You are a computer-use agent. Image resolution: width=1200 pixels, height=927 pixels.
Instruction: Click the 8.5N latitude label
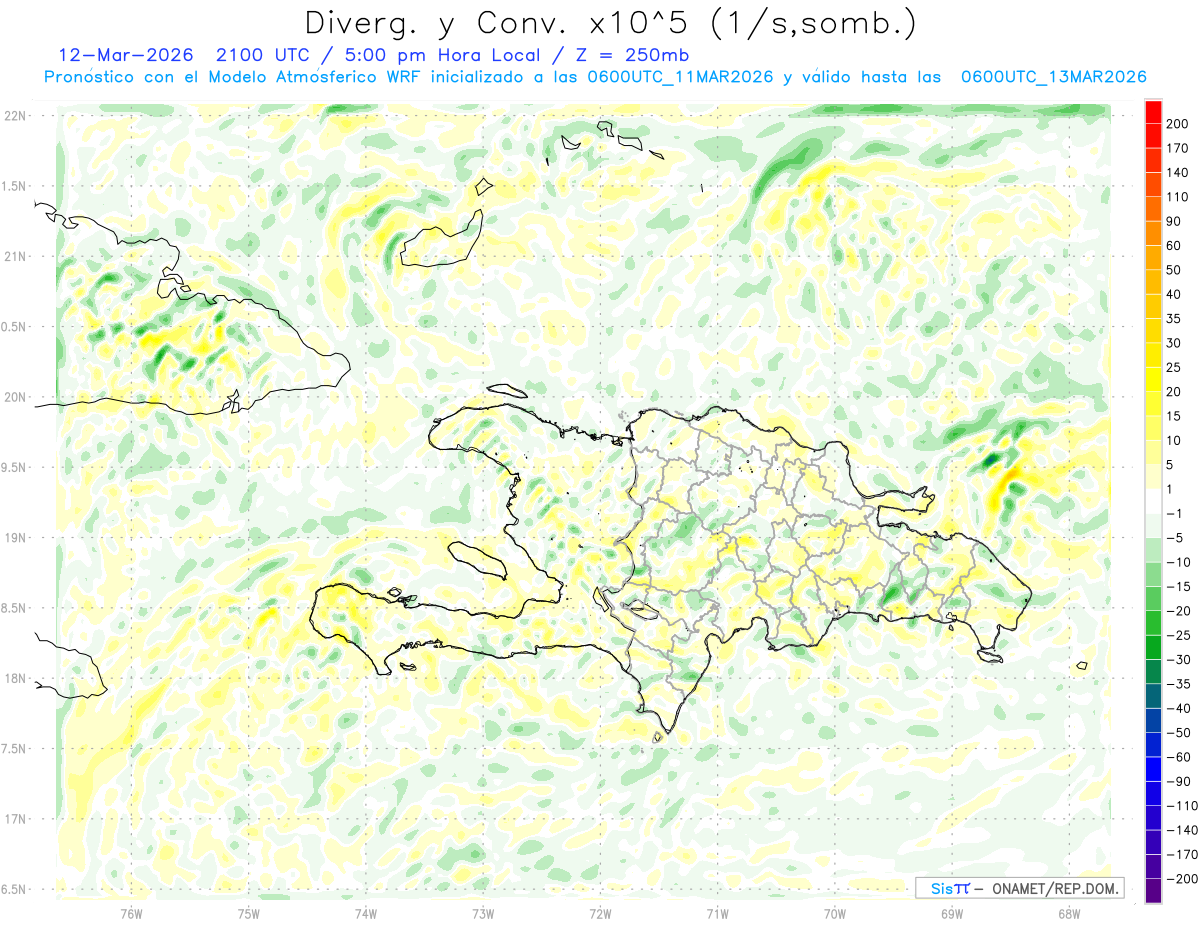(14, 608)
